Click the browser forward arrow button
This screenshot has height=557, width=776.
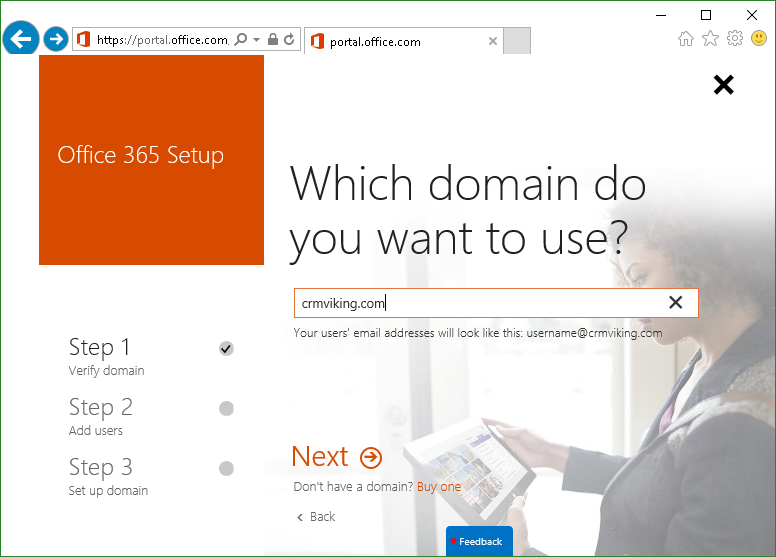(56, 39)
